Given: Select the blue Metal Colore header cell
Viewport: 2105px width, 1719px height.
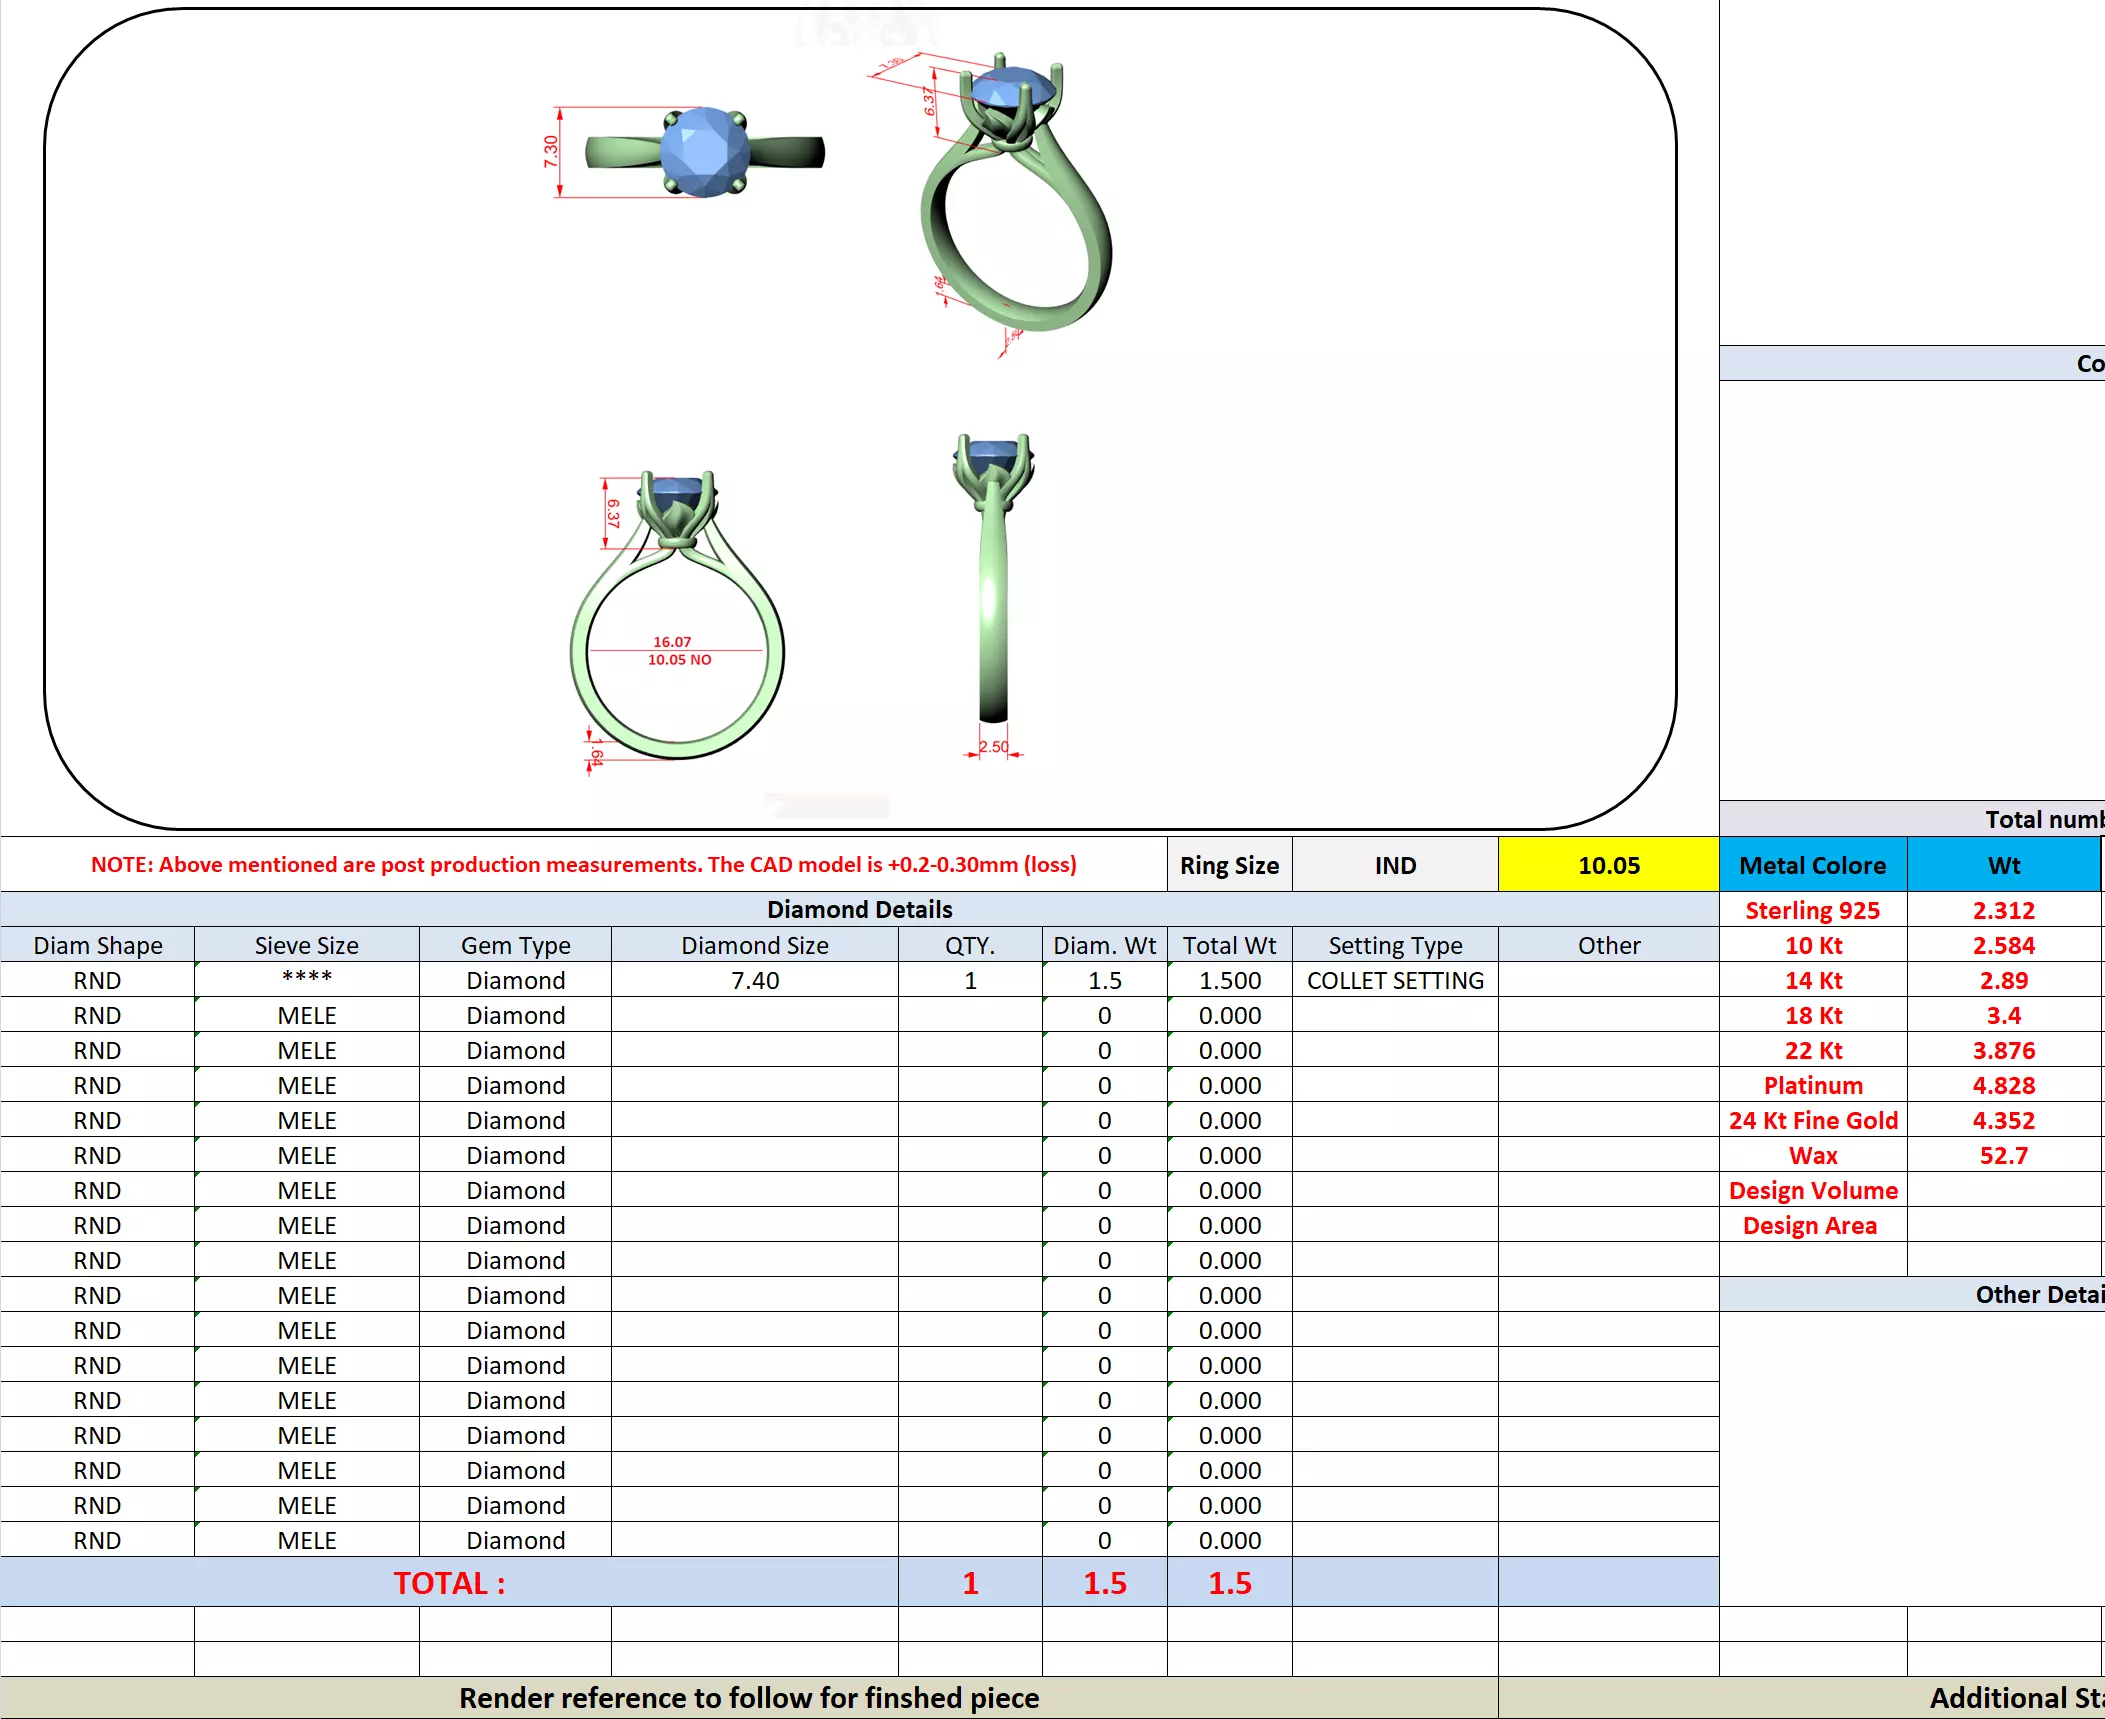Looking at the screenshot, I should point(1812,865).
